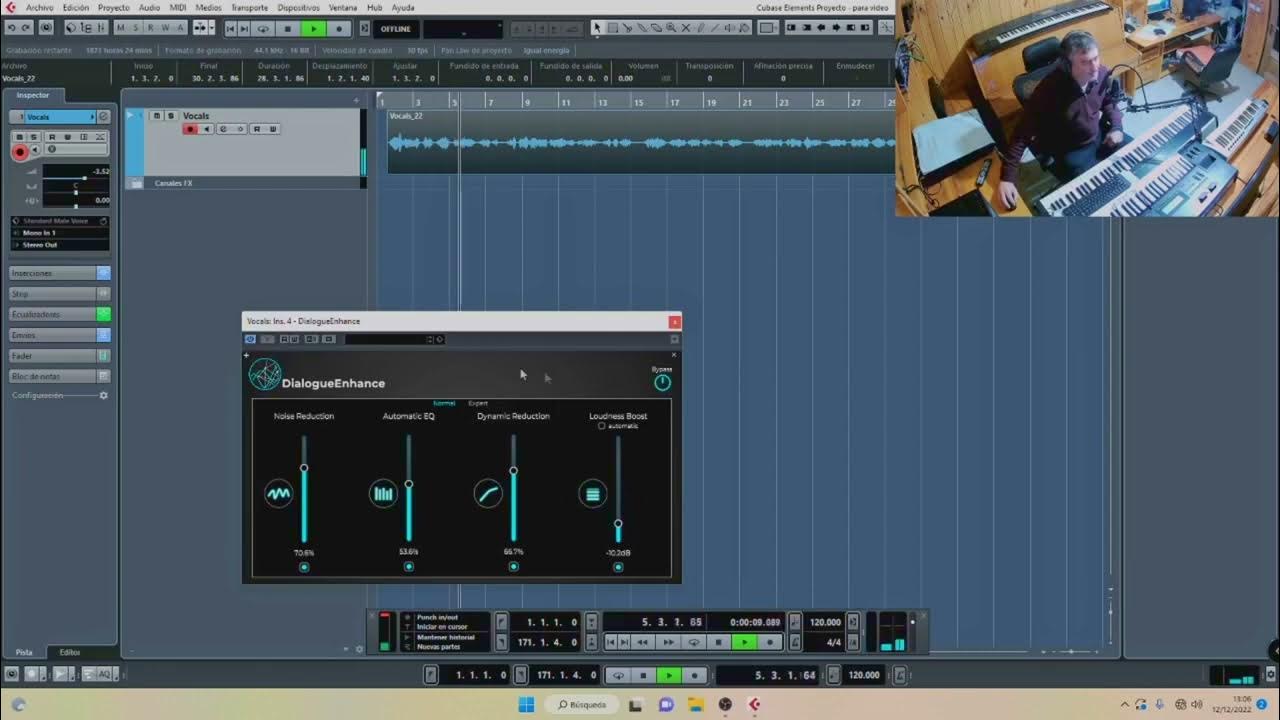
Task: Open the Transporte menu
Action: coord(249,7)
